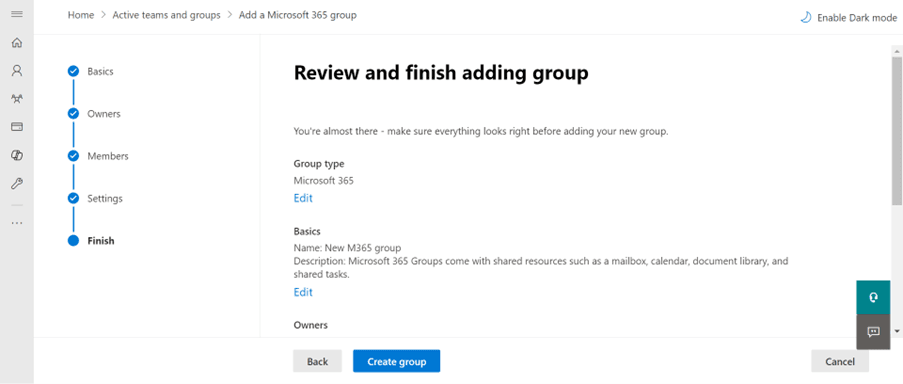Click the 'Owners' section heading

click(x=310, y=325)
